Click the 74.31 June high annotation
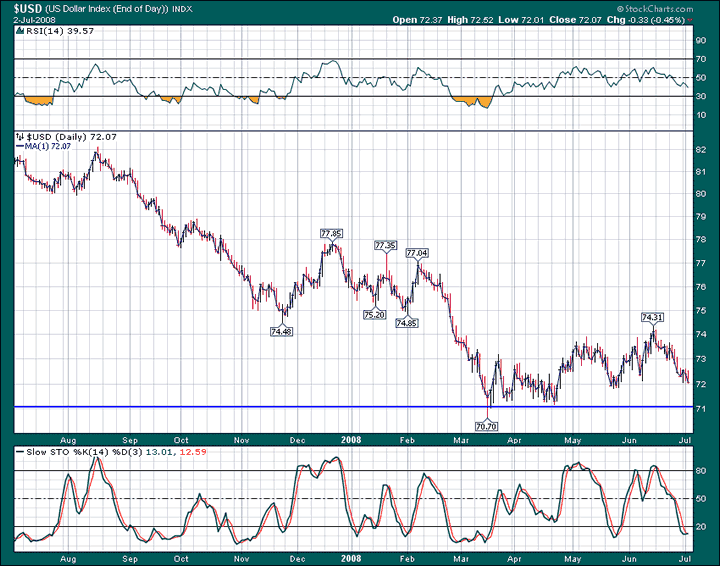Image resolution: width=720 pixels, height=566 pixels. [653, 317]
